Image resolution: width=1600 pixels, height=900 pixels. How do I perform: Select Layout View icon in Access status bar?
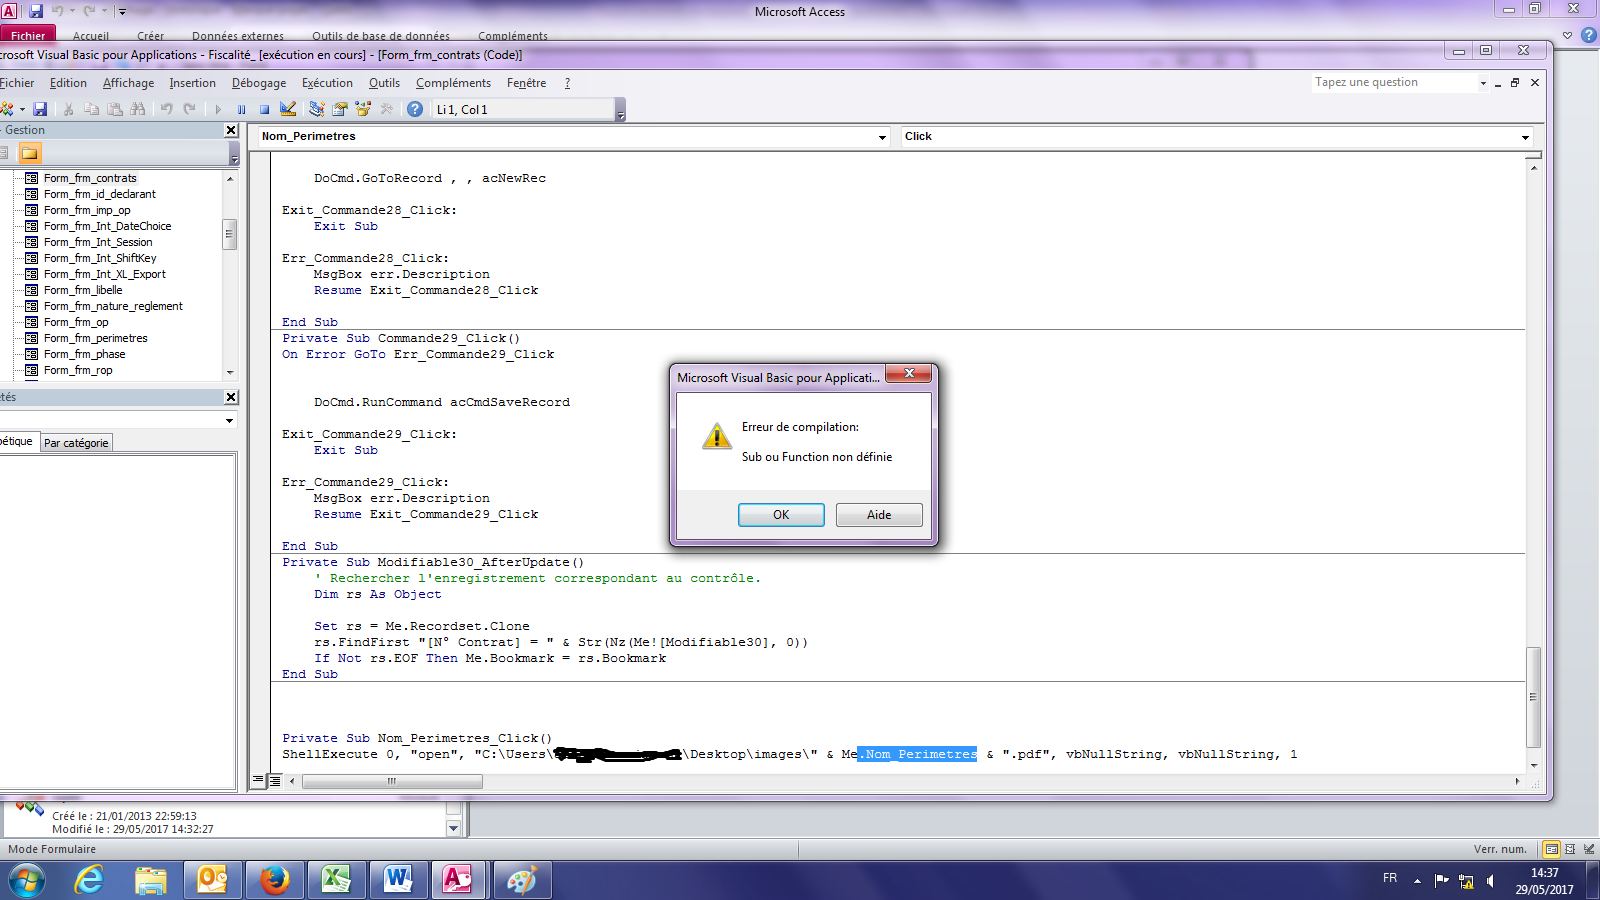1570,849
